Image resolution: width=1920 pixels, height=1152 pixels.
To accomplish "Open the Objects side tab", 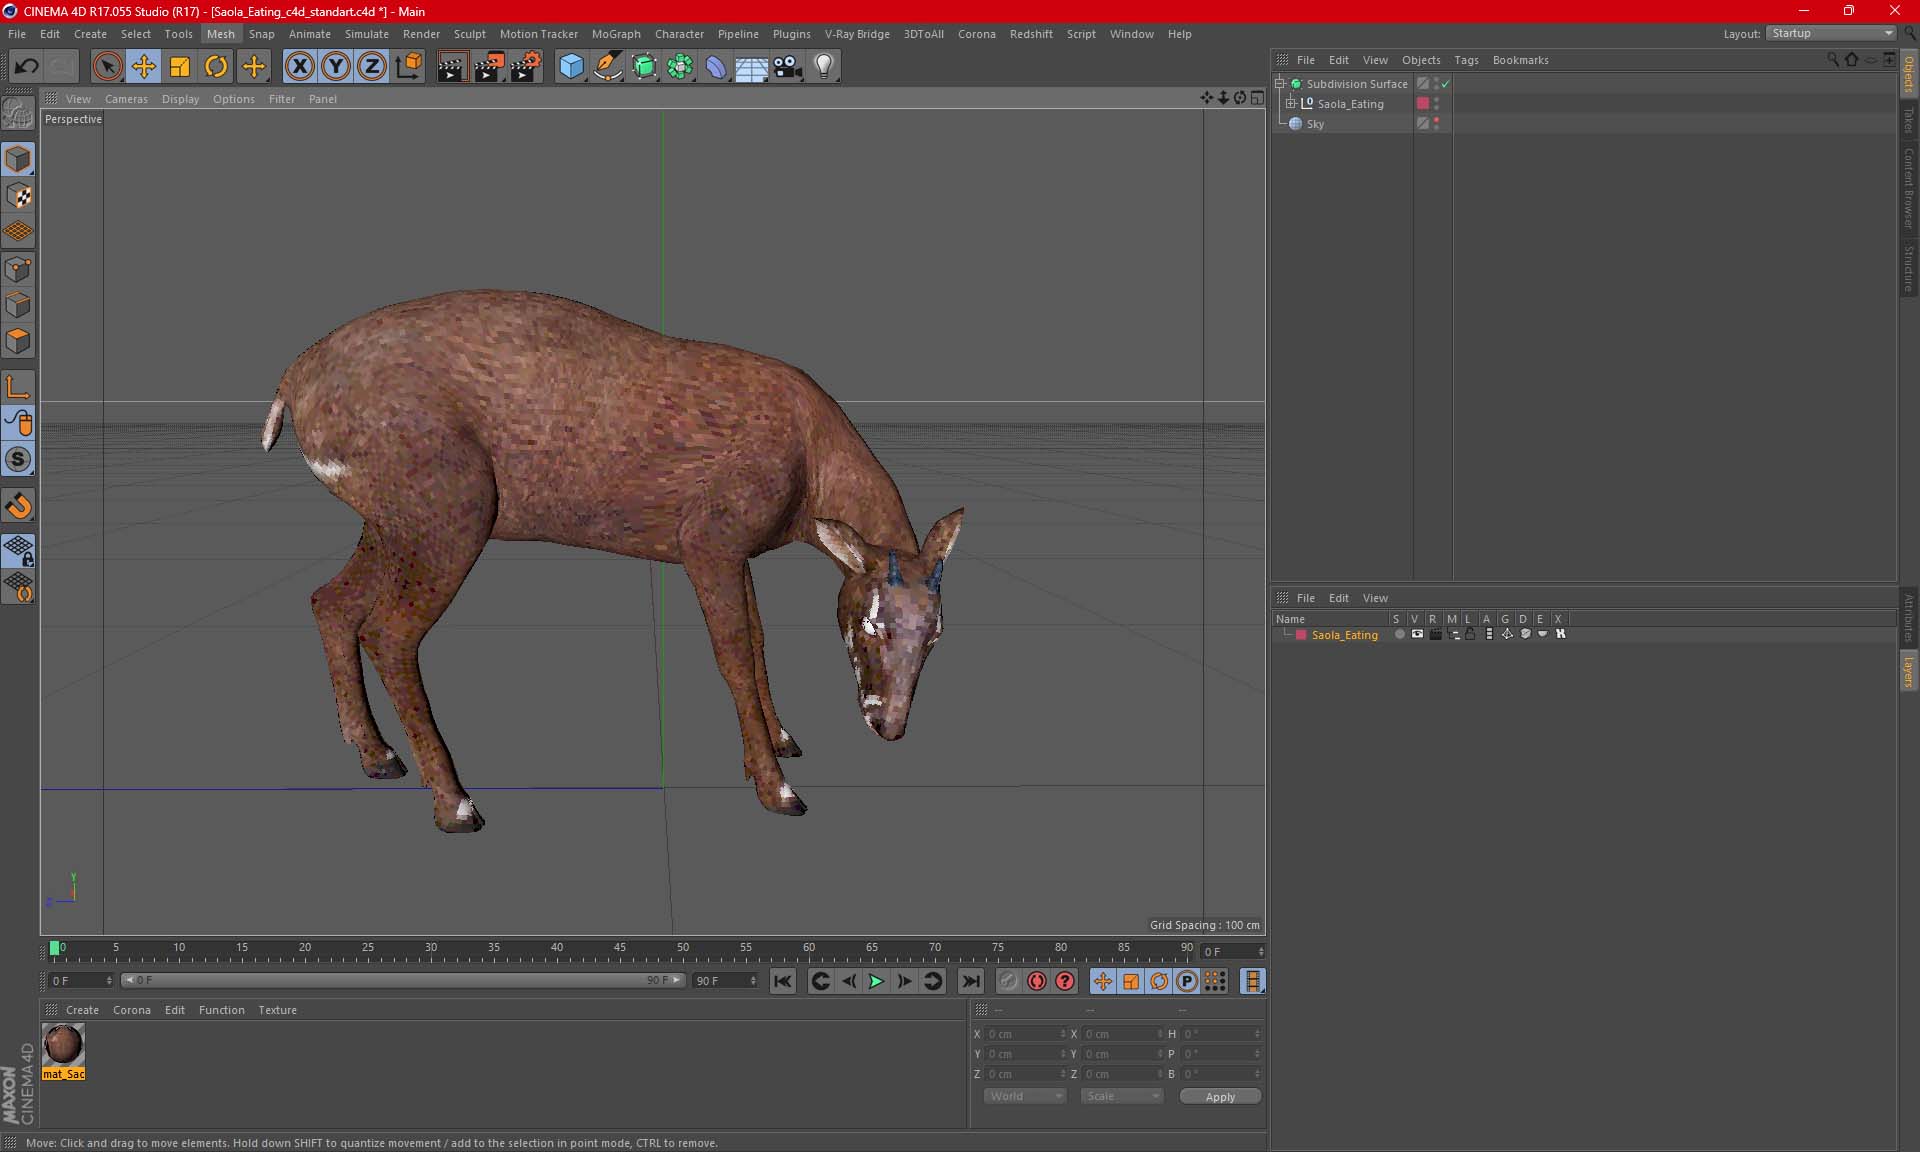I will point(1909,73).
